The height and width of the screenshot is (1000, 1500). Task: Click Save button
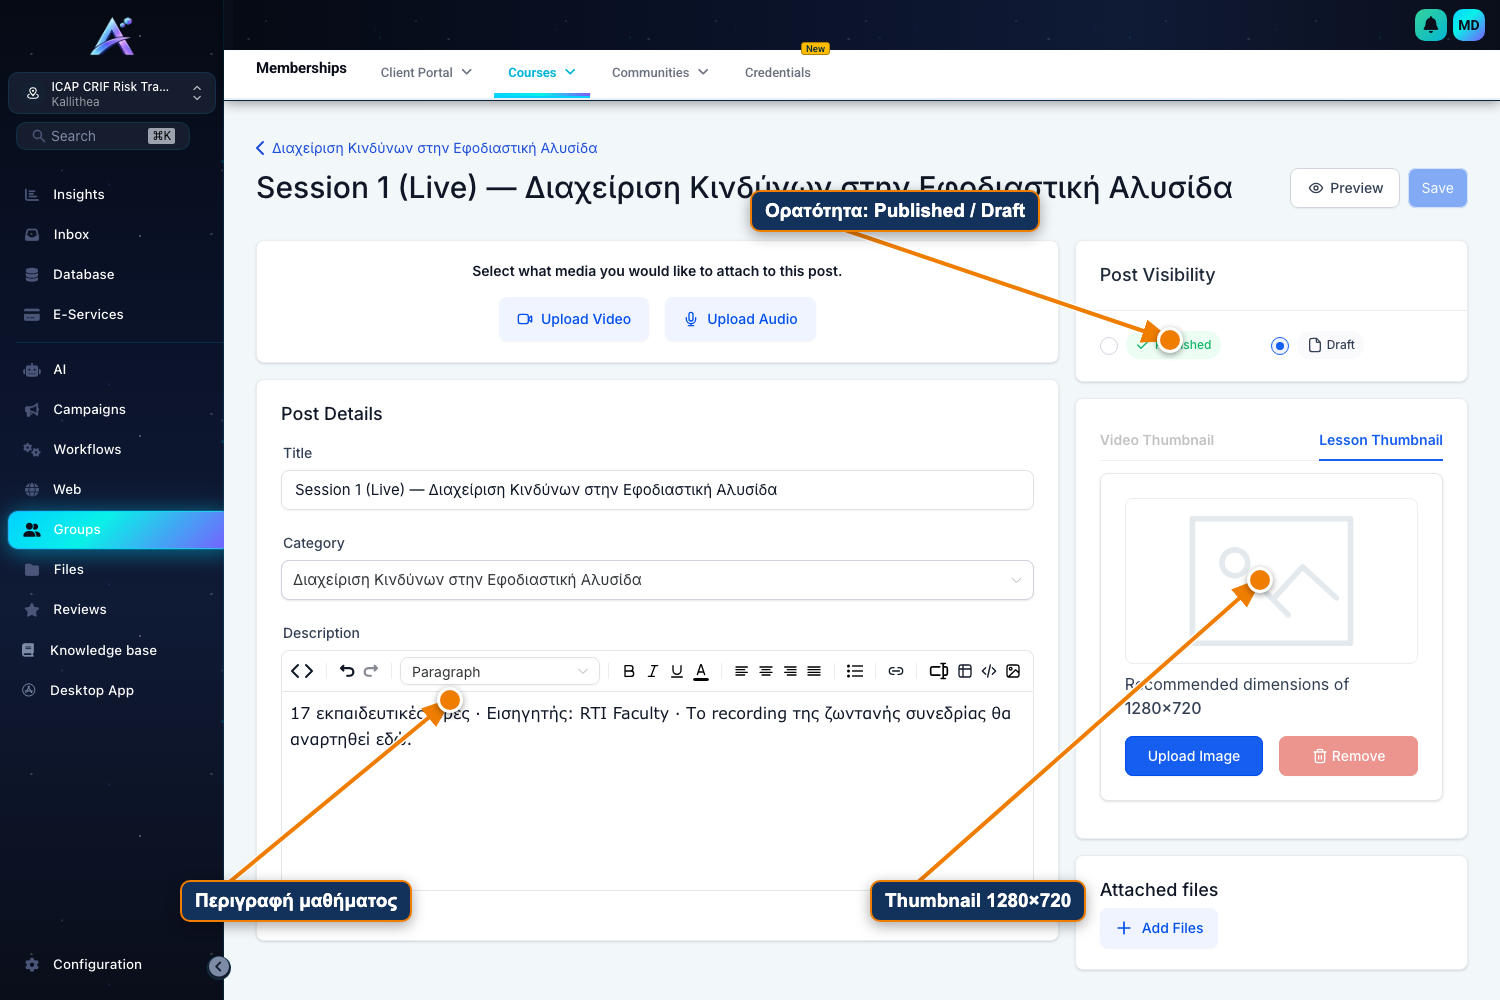[1438, 188]
